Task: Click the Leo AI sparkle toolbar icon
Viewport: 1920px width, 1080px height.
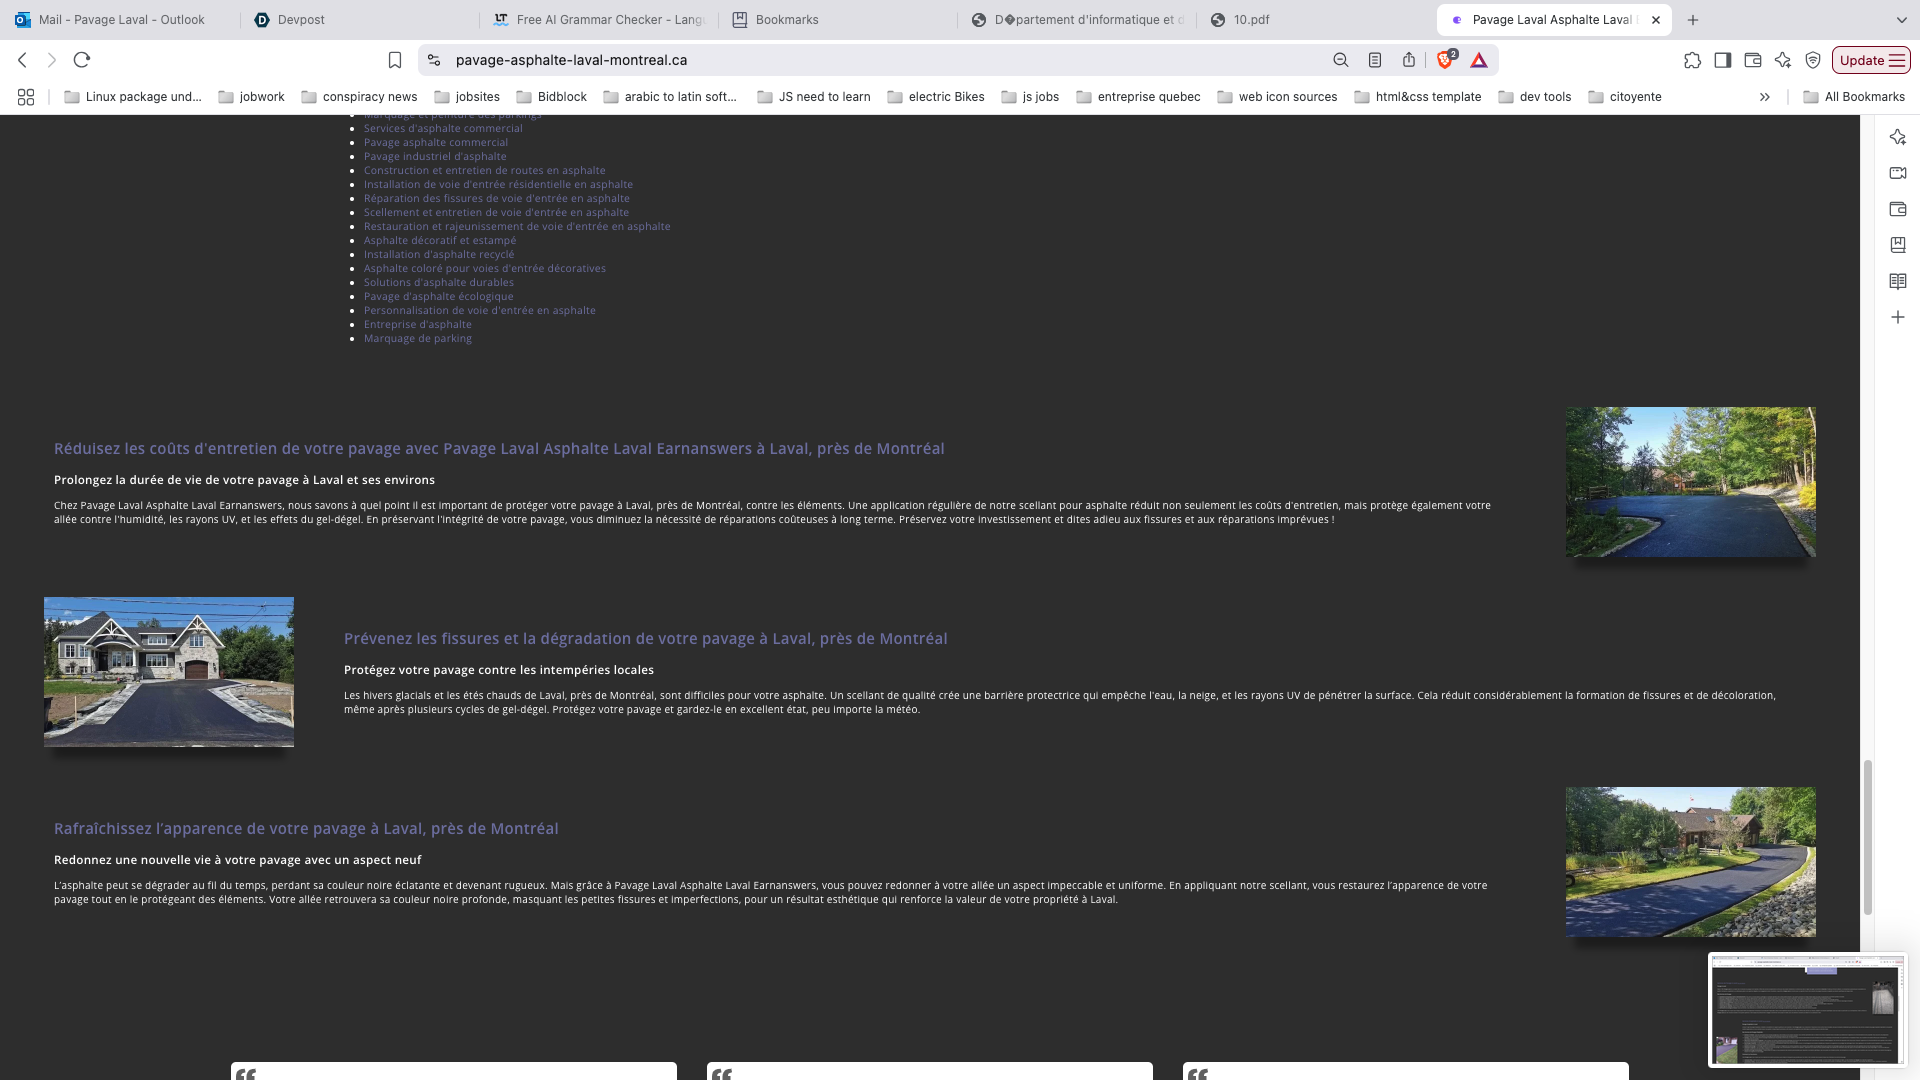Action: (1782, 60)
